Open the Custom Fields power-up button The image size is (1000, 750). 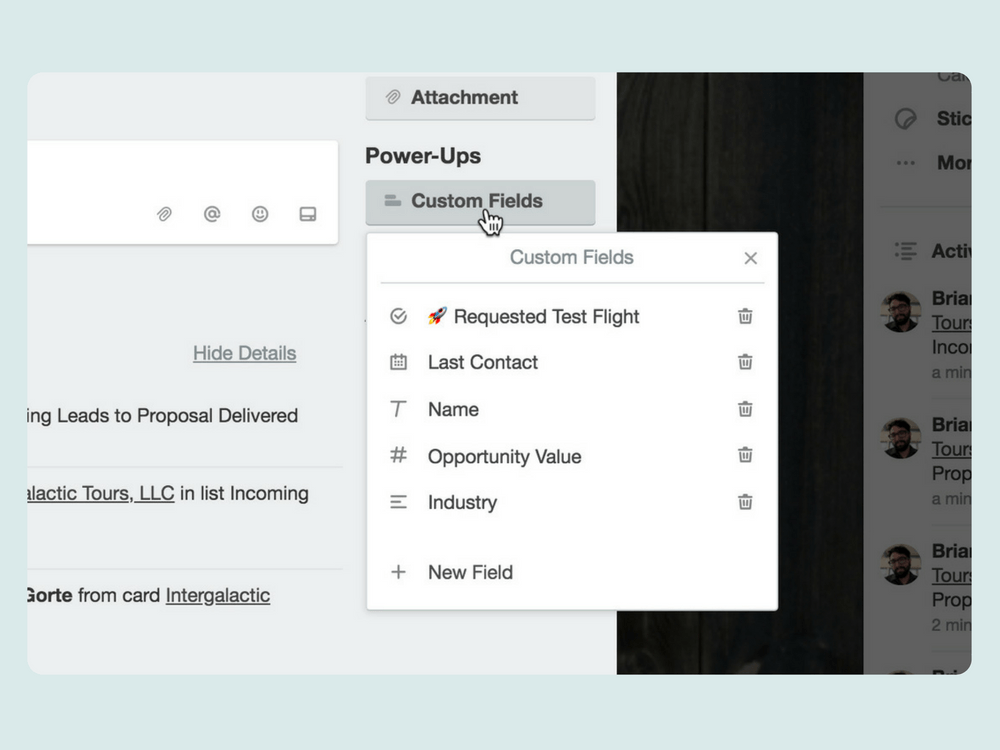click(x=480, y=202)
